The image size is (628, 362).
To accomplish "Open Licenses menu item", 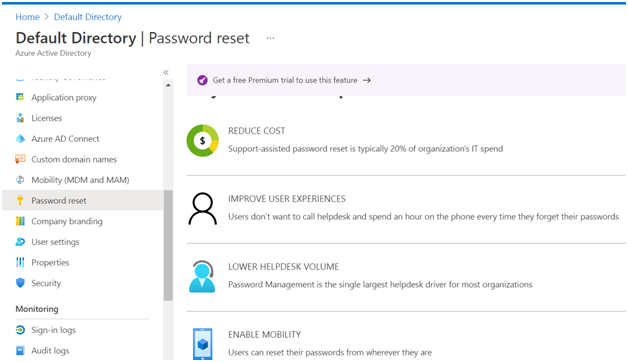I will tap(47, 118).
